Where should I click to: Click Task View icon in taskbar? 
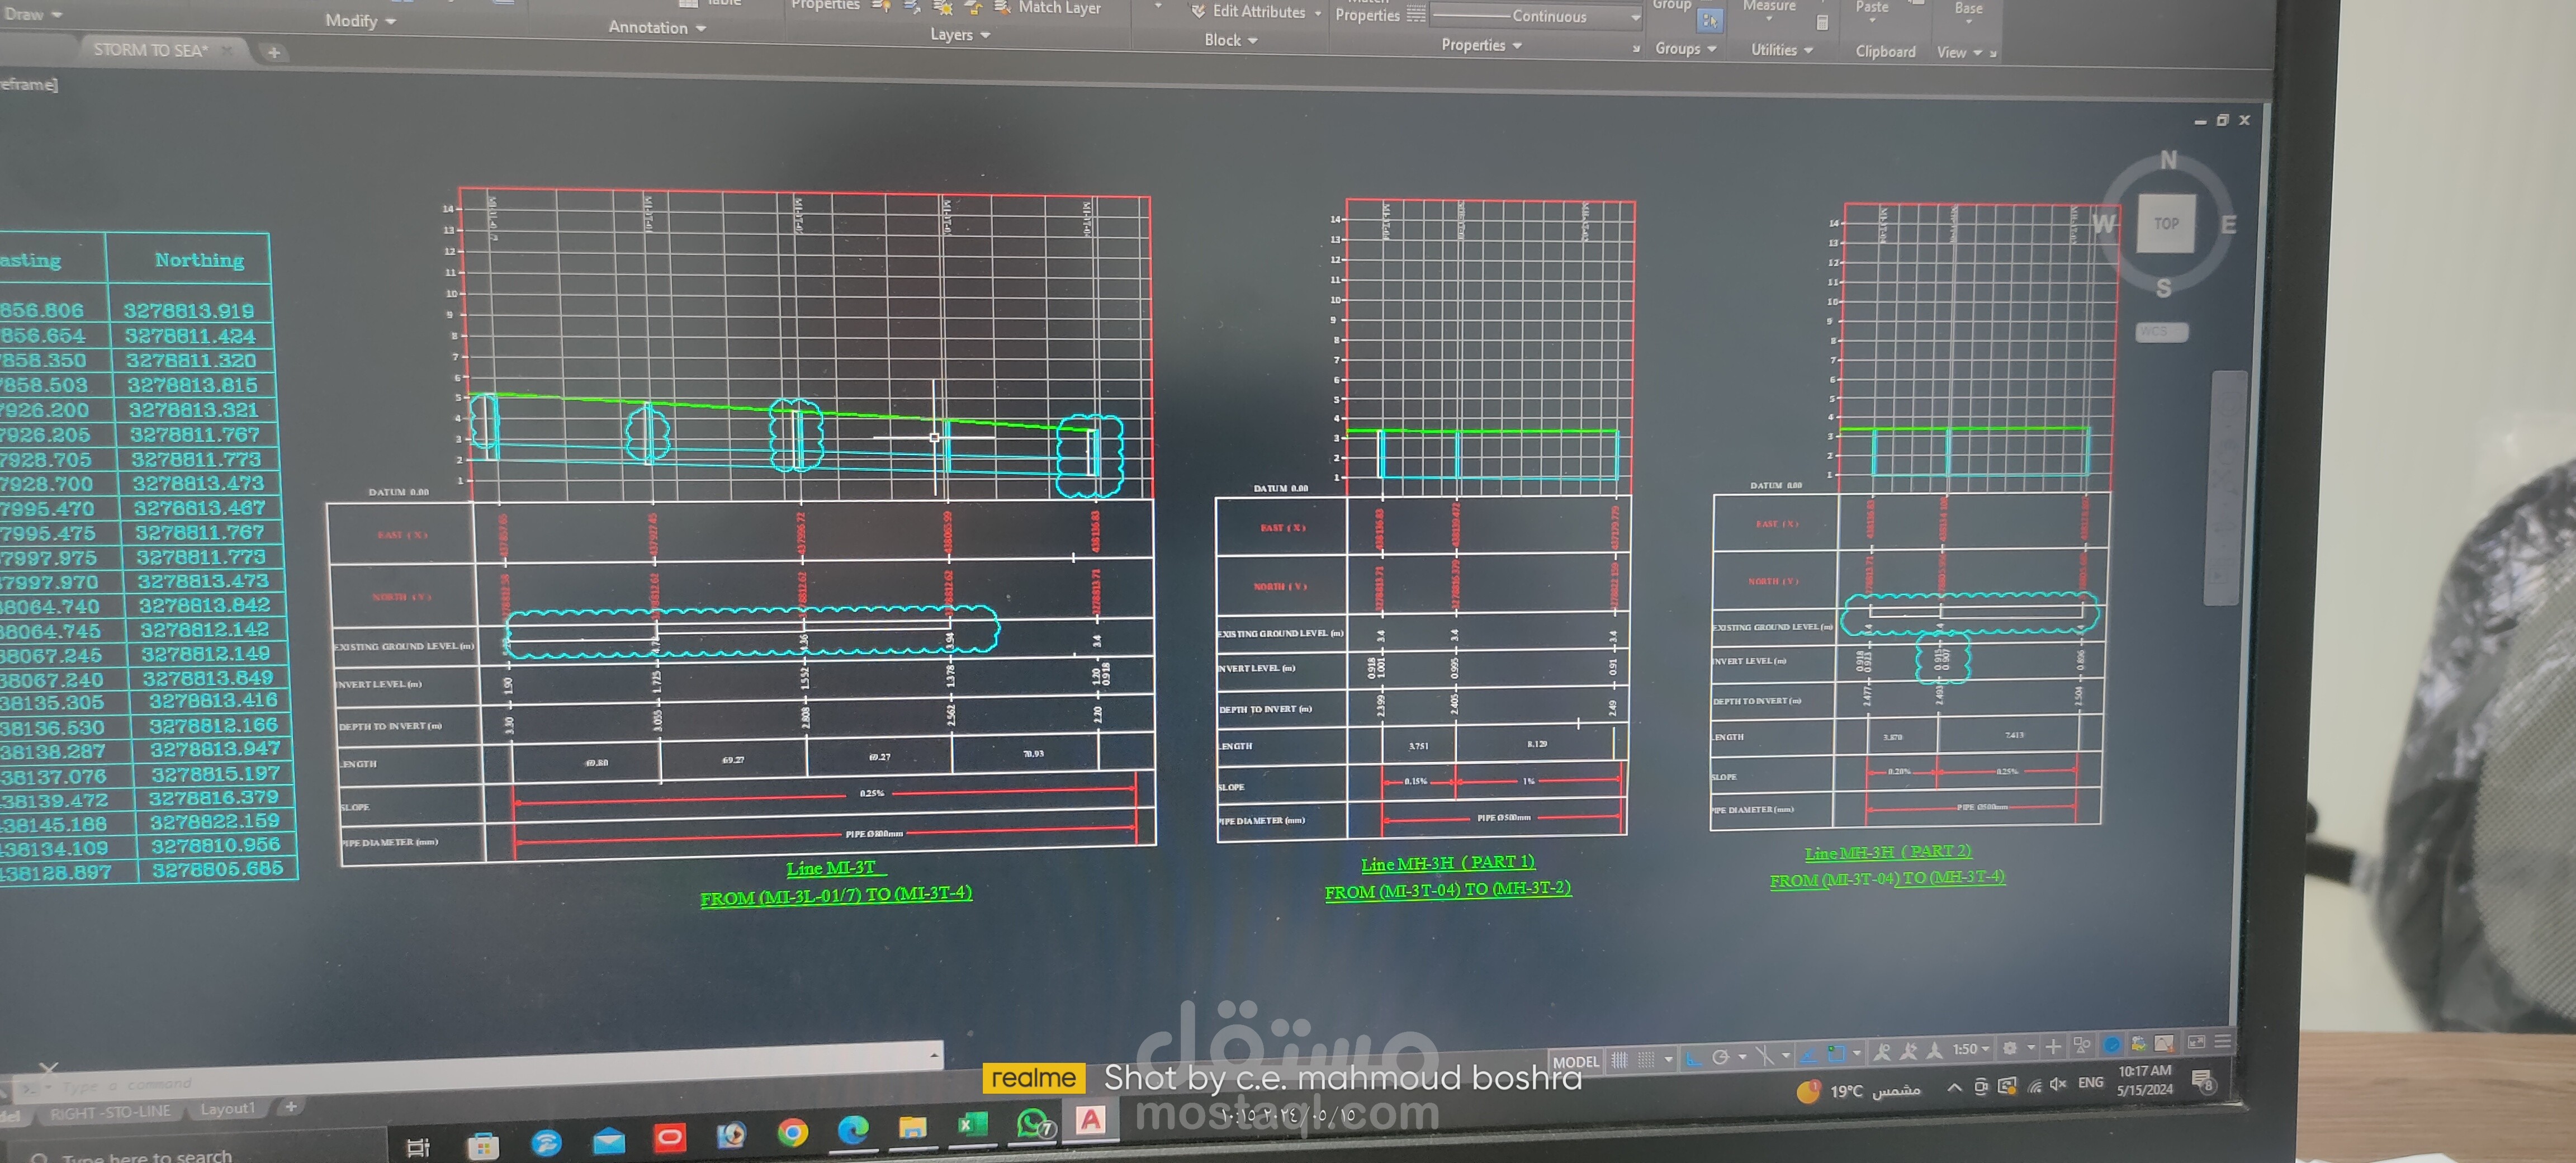[x=418, y=1148]
